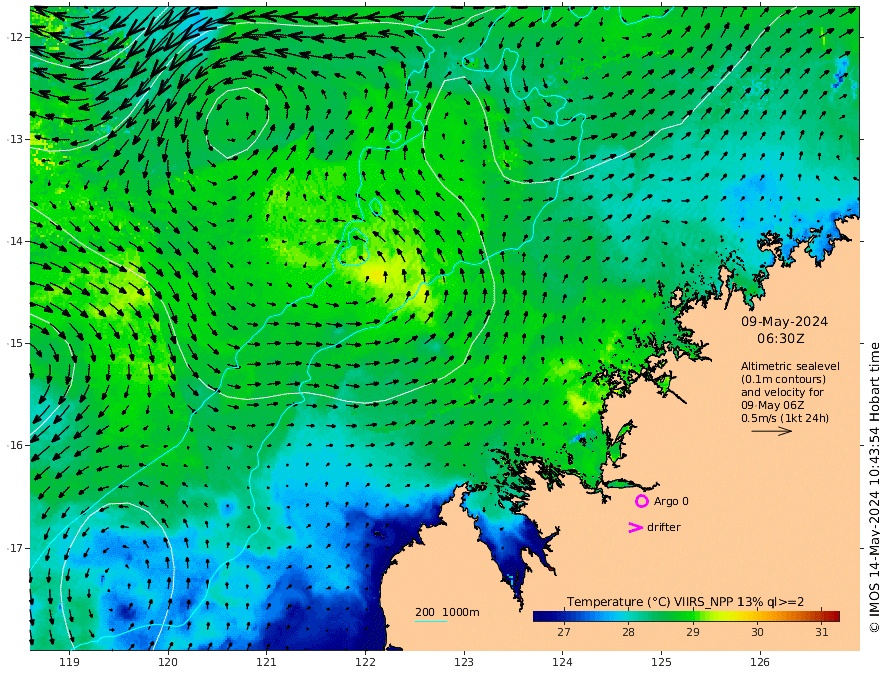The image size is (880, 680).
Task: Click the '09-May 06Z' legend text
Action: 773,405
